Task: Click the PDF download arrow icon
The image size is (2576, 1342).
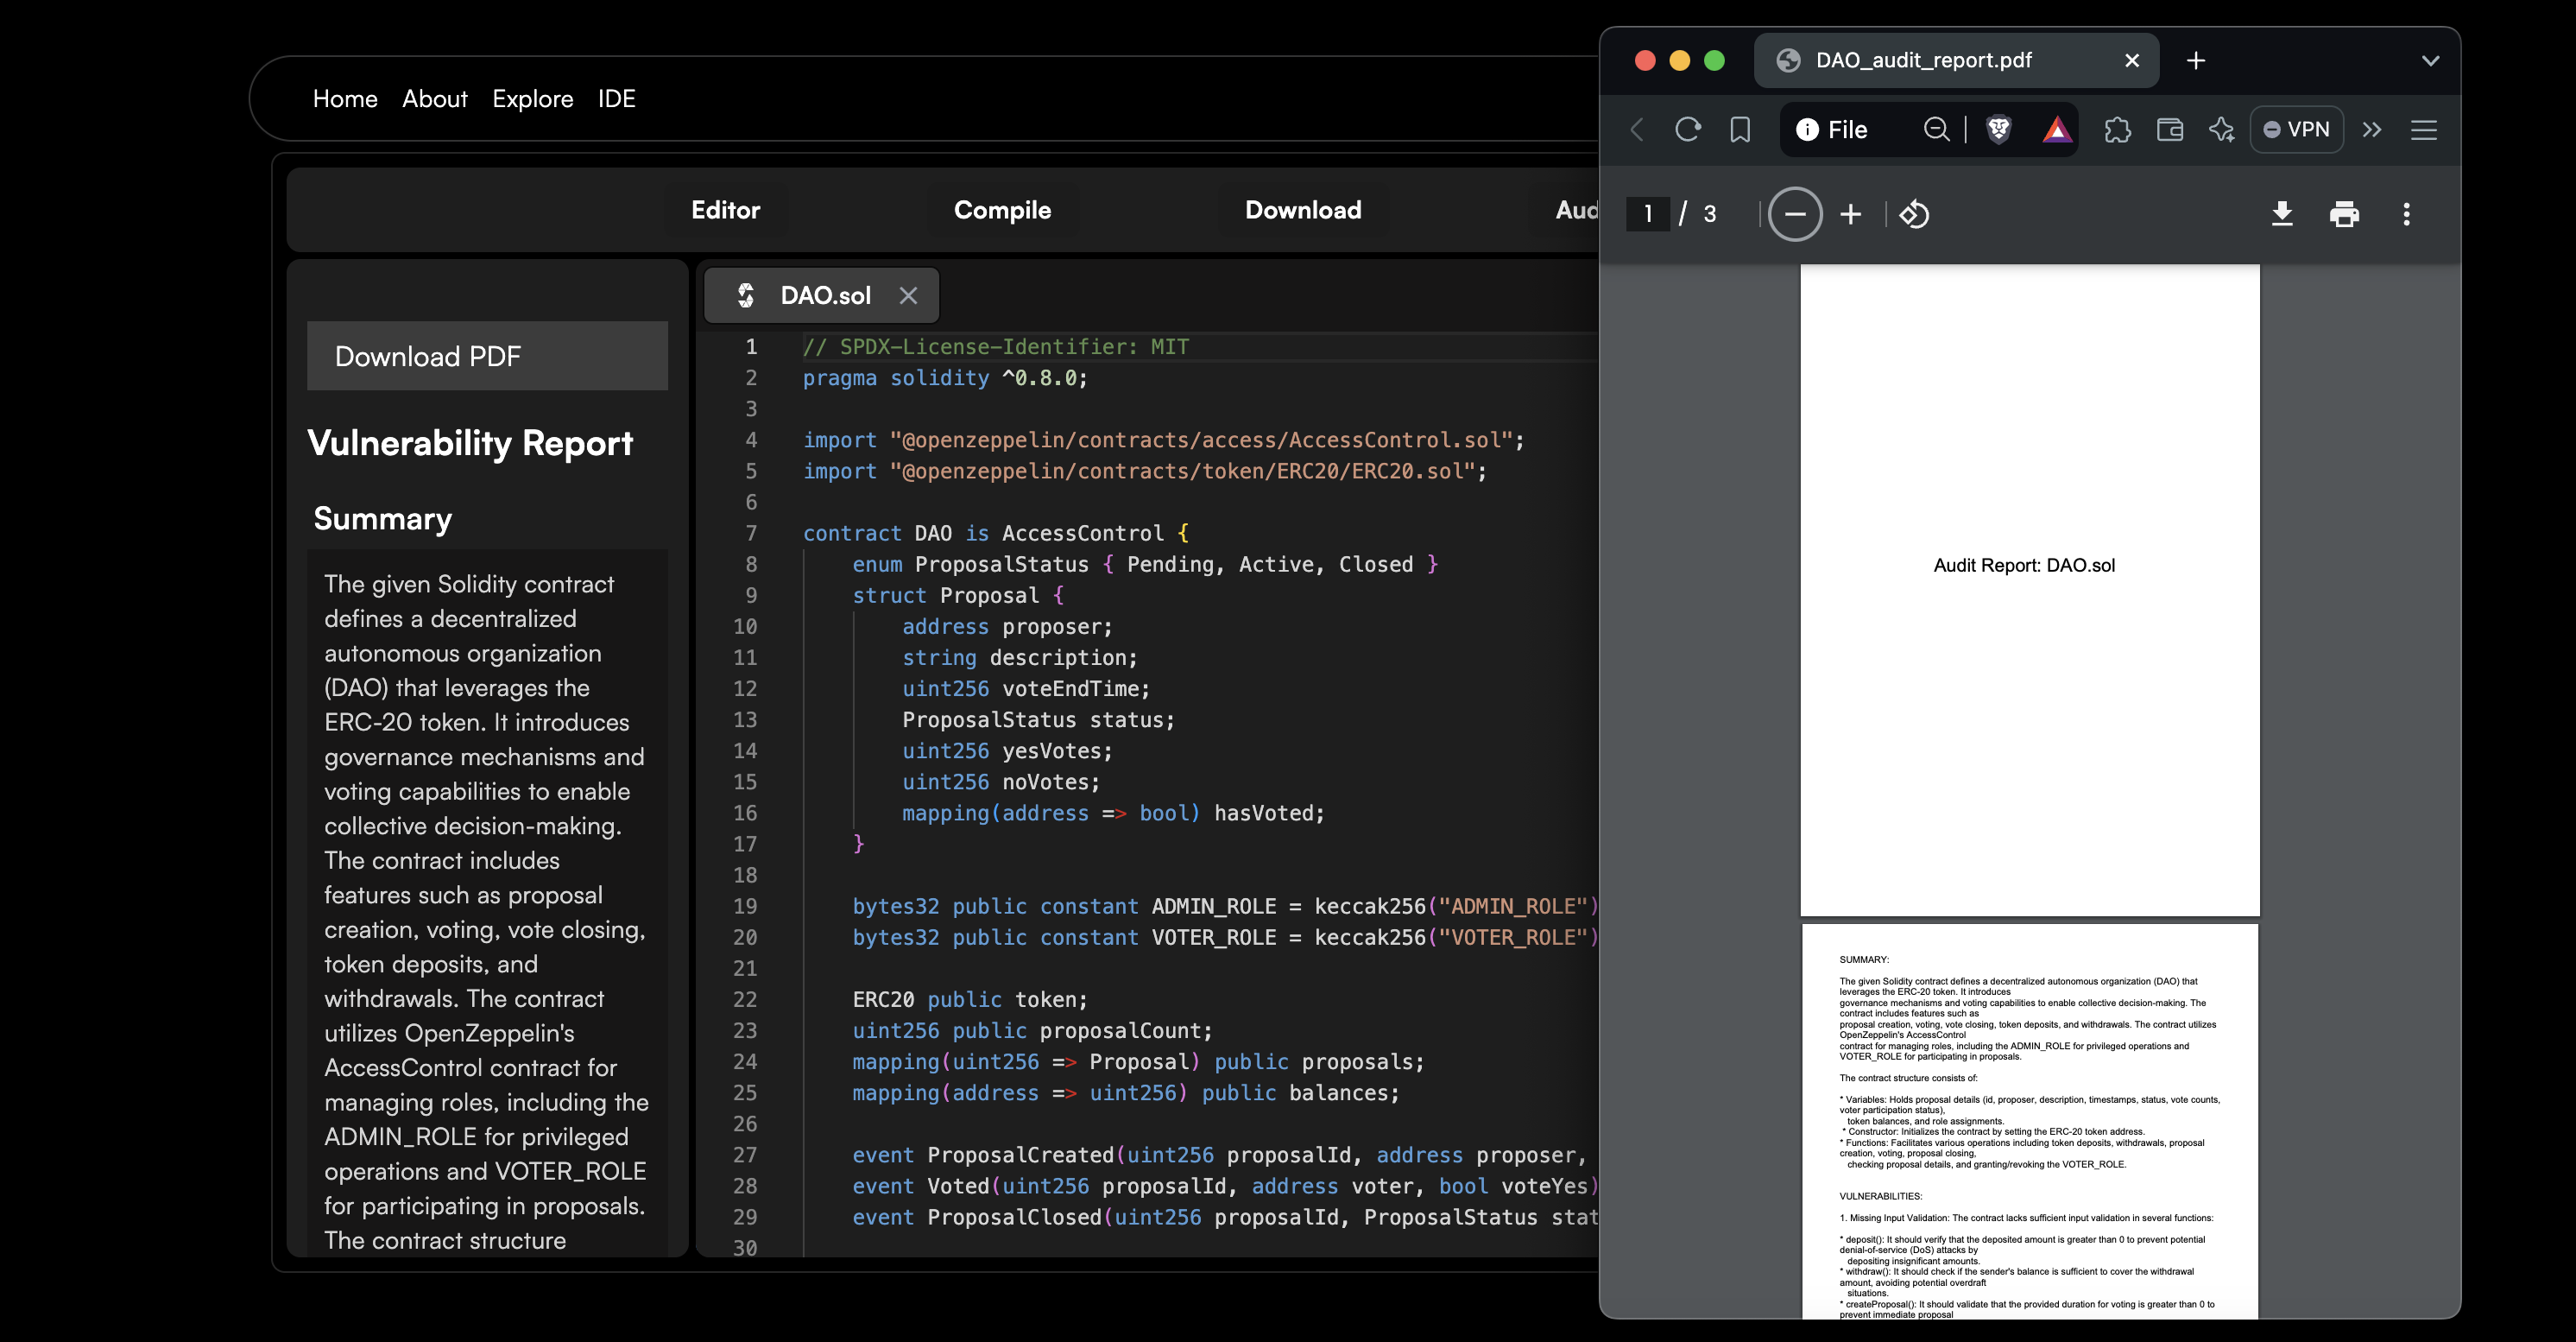Action: click(2281, 213)
